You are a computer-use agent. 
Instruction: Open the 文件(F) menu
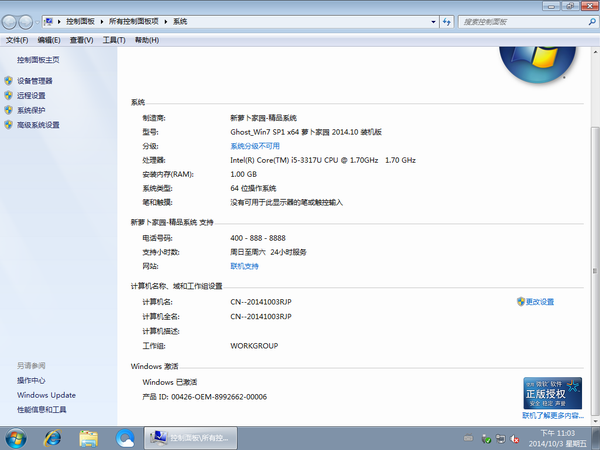[x=17, y=40]
